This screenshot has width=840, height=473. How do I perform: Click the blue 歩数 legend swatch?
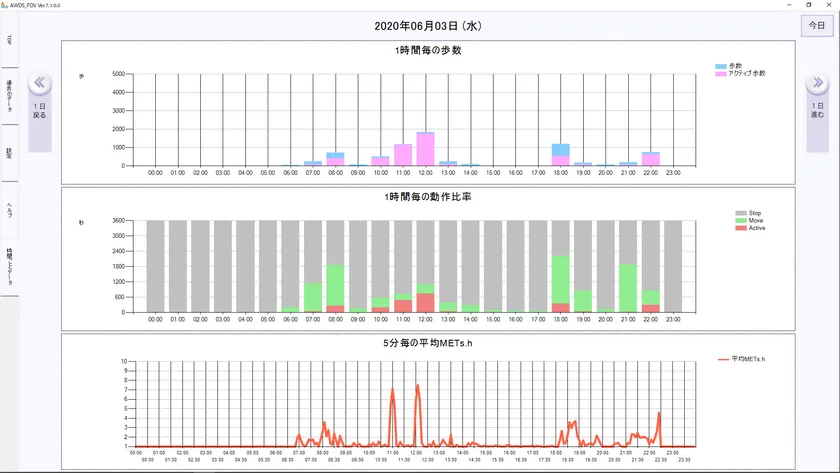(x=721, y=66)
